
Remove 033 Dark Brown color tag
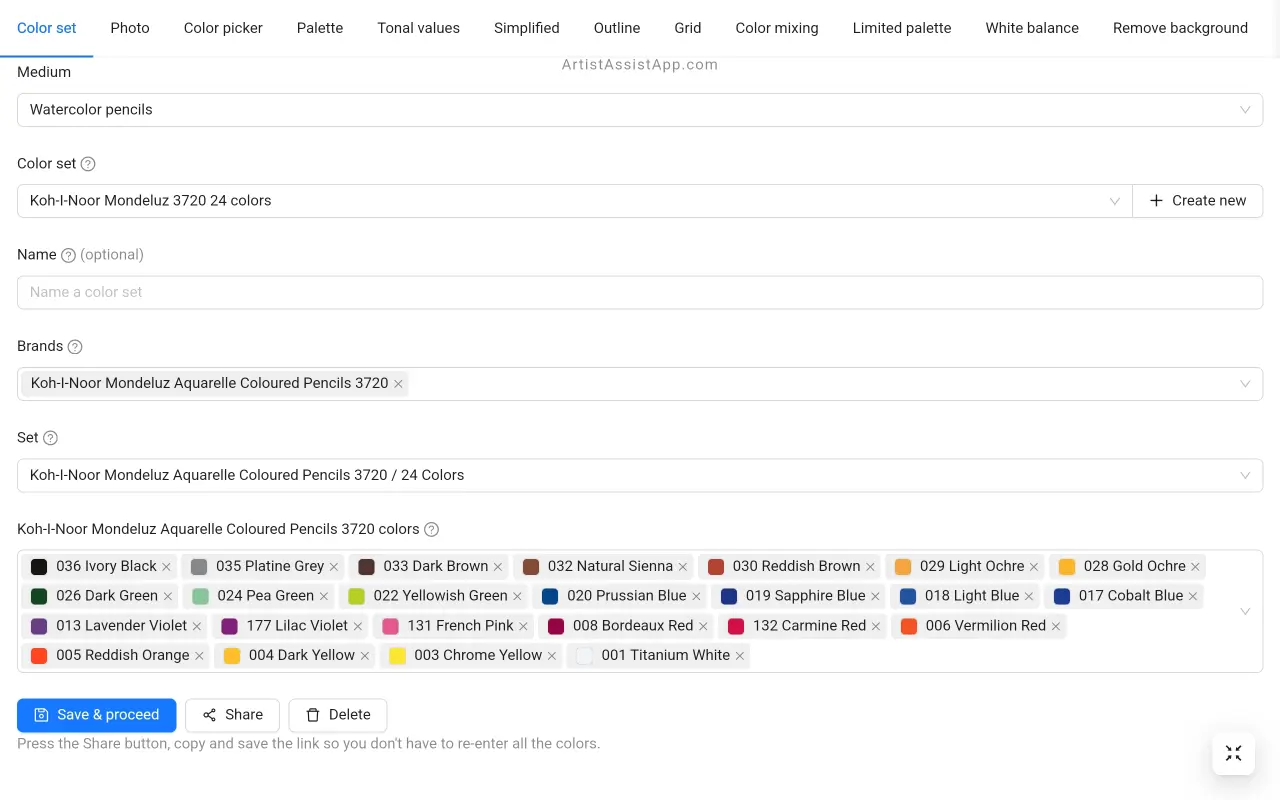pyautogui.click(x=498, y=567)
